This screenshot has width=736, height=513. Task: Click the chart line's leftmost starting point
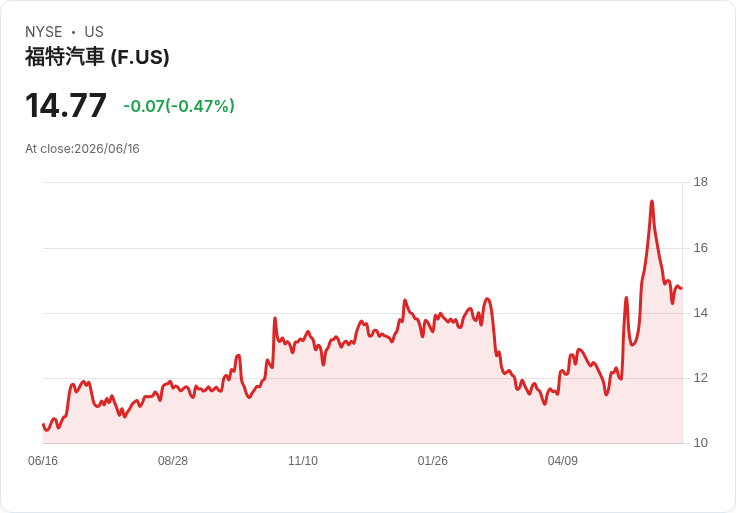pos(43,425)
